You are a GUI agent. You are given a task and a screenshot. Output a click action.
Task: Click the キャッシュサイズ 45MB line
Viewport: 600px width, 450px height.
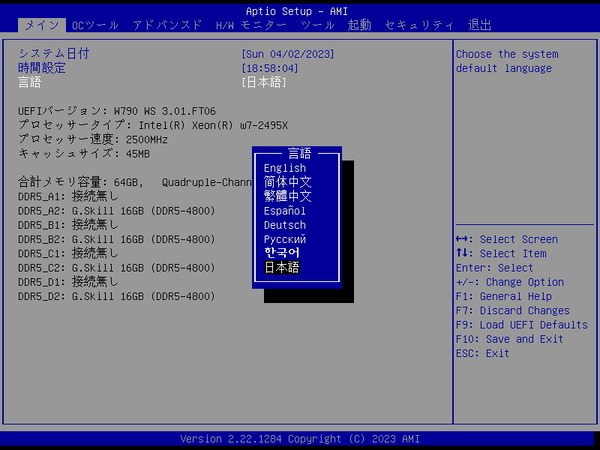84,154
